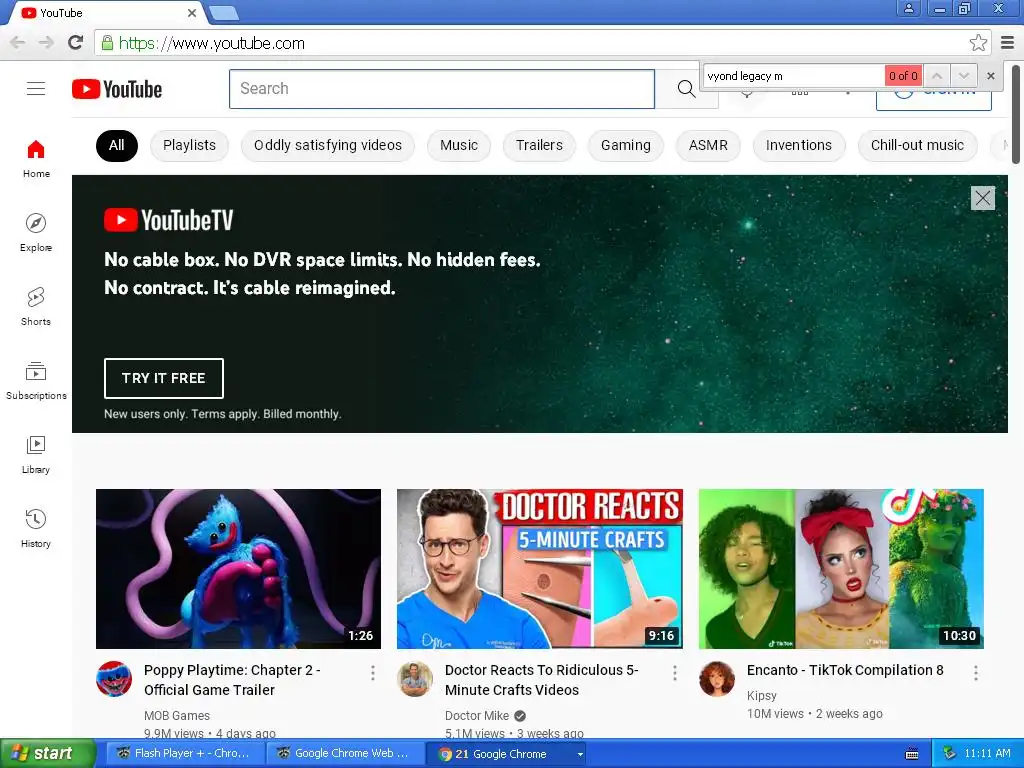Open Poppy Playtime Chapter 2 title link

click(x=232, y=680)
